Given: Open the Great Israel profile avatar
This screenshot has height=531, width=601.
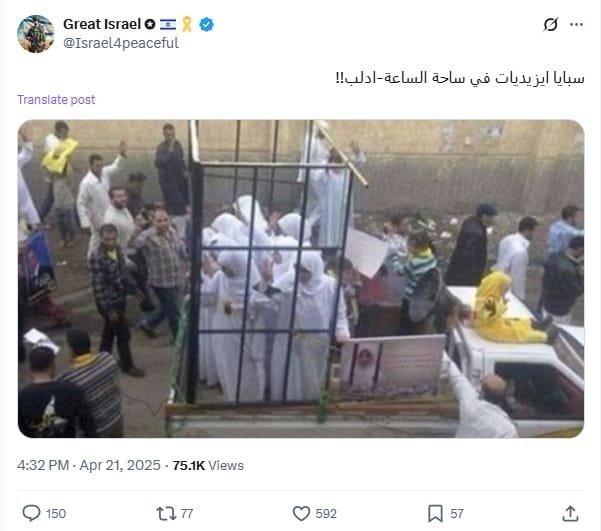Looking at the screenshot, I should pyautogui.click(x=36, y=34).
